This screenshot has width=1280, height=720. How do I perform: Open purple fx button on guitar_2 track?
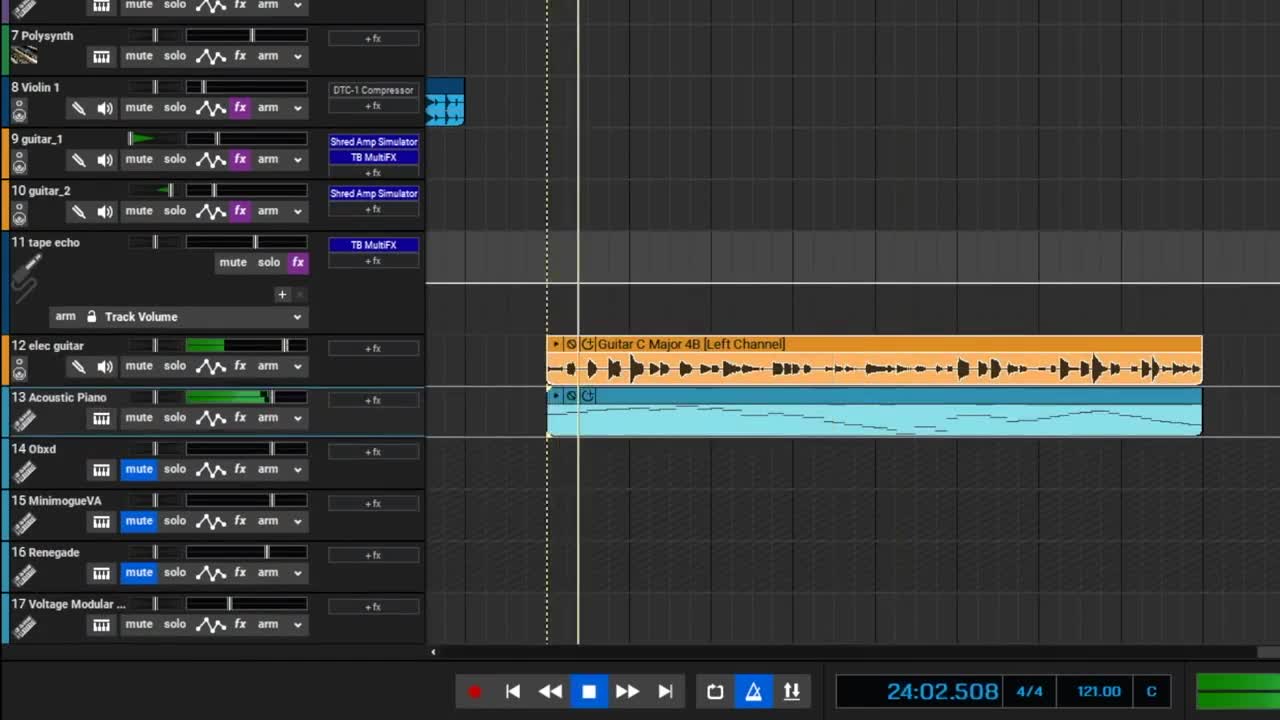point(240,211)
